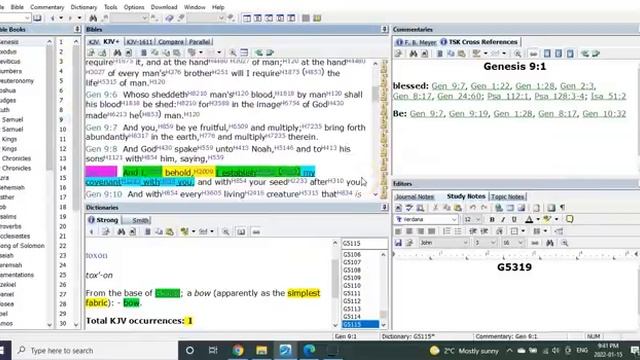
Task: Click the Save disk icon in Editors toolbar
Action: coord(398,243)
